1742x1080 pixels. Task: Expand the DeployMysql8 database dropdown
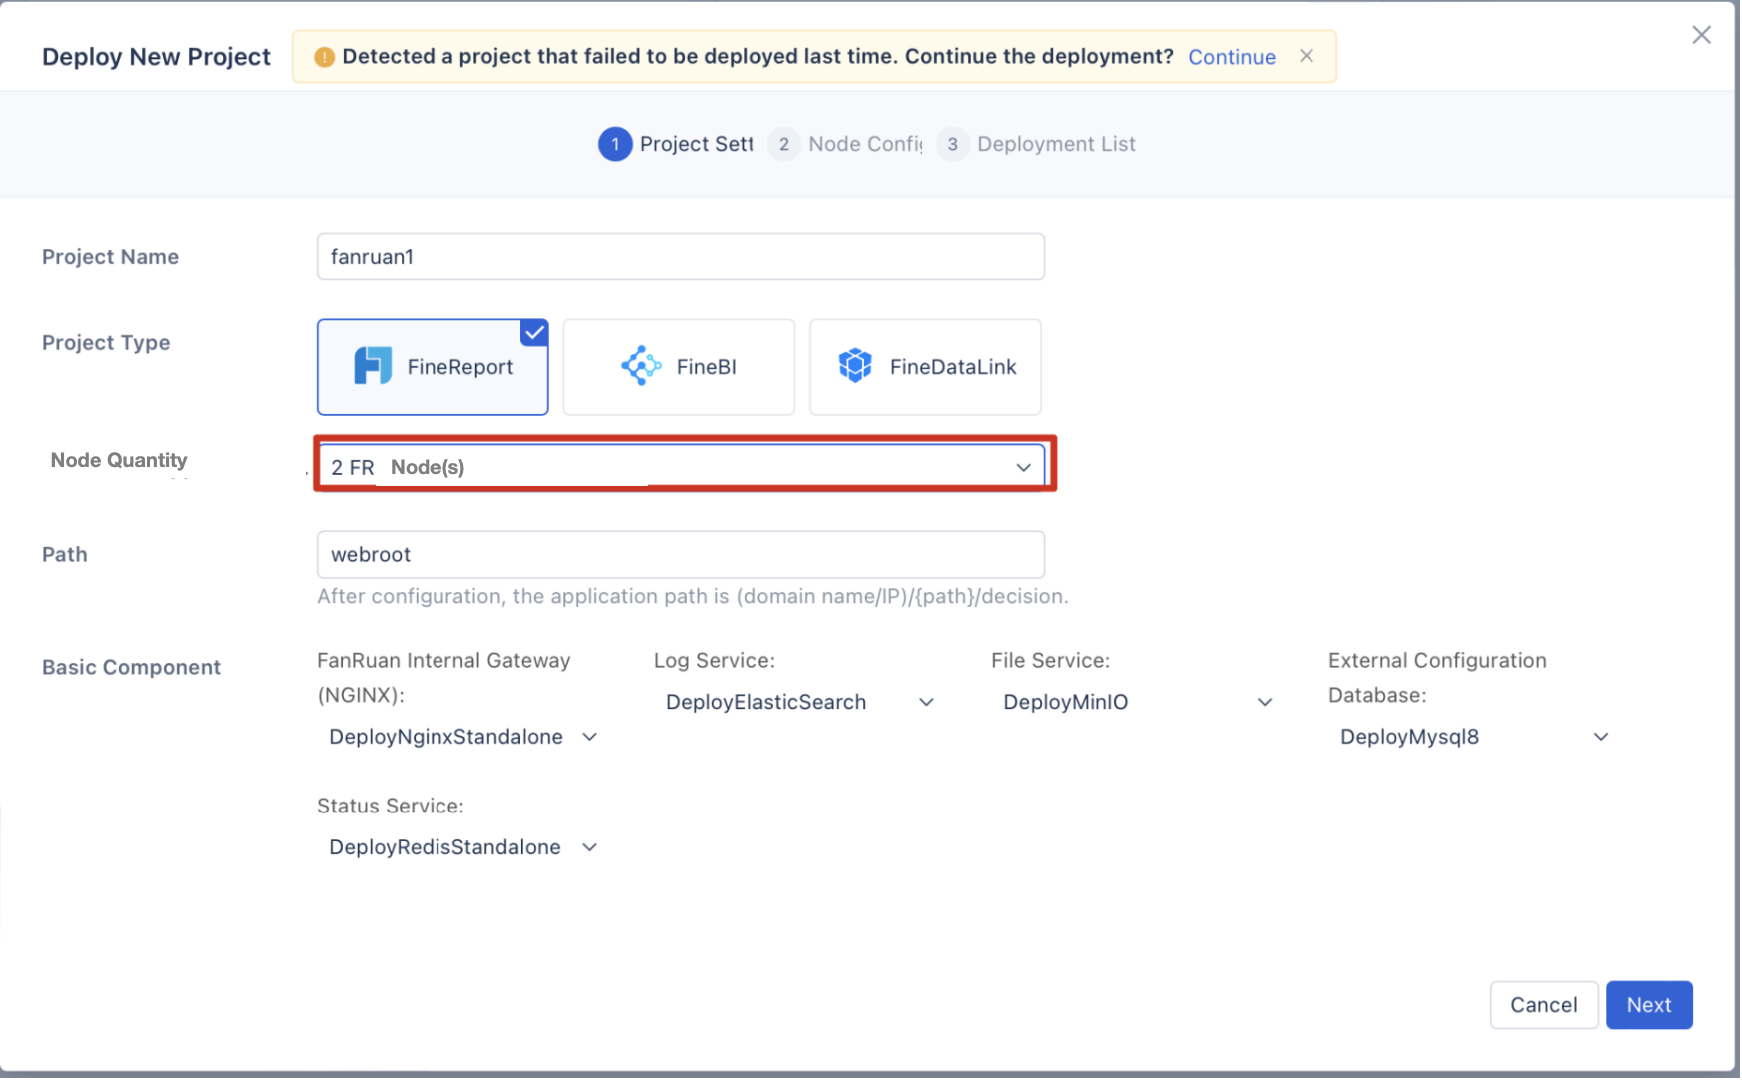[1601, 737]
